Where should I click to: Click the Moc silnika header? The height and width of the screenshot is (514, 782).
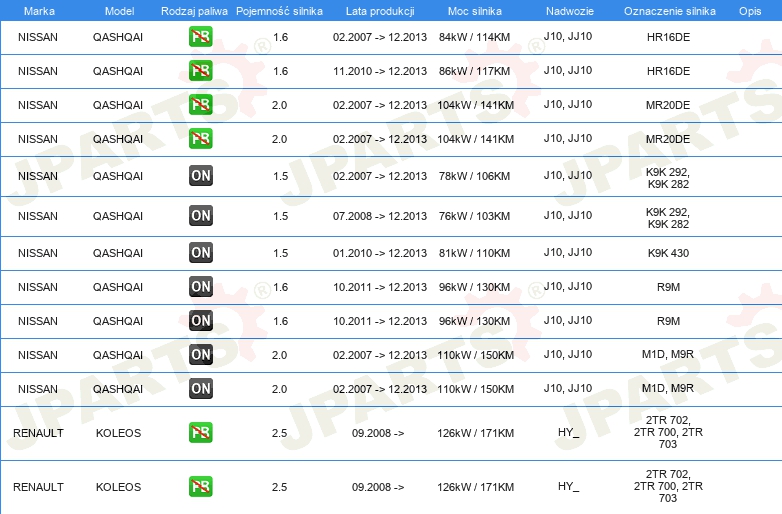pyautogui.click(x=474, y=11)
